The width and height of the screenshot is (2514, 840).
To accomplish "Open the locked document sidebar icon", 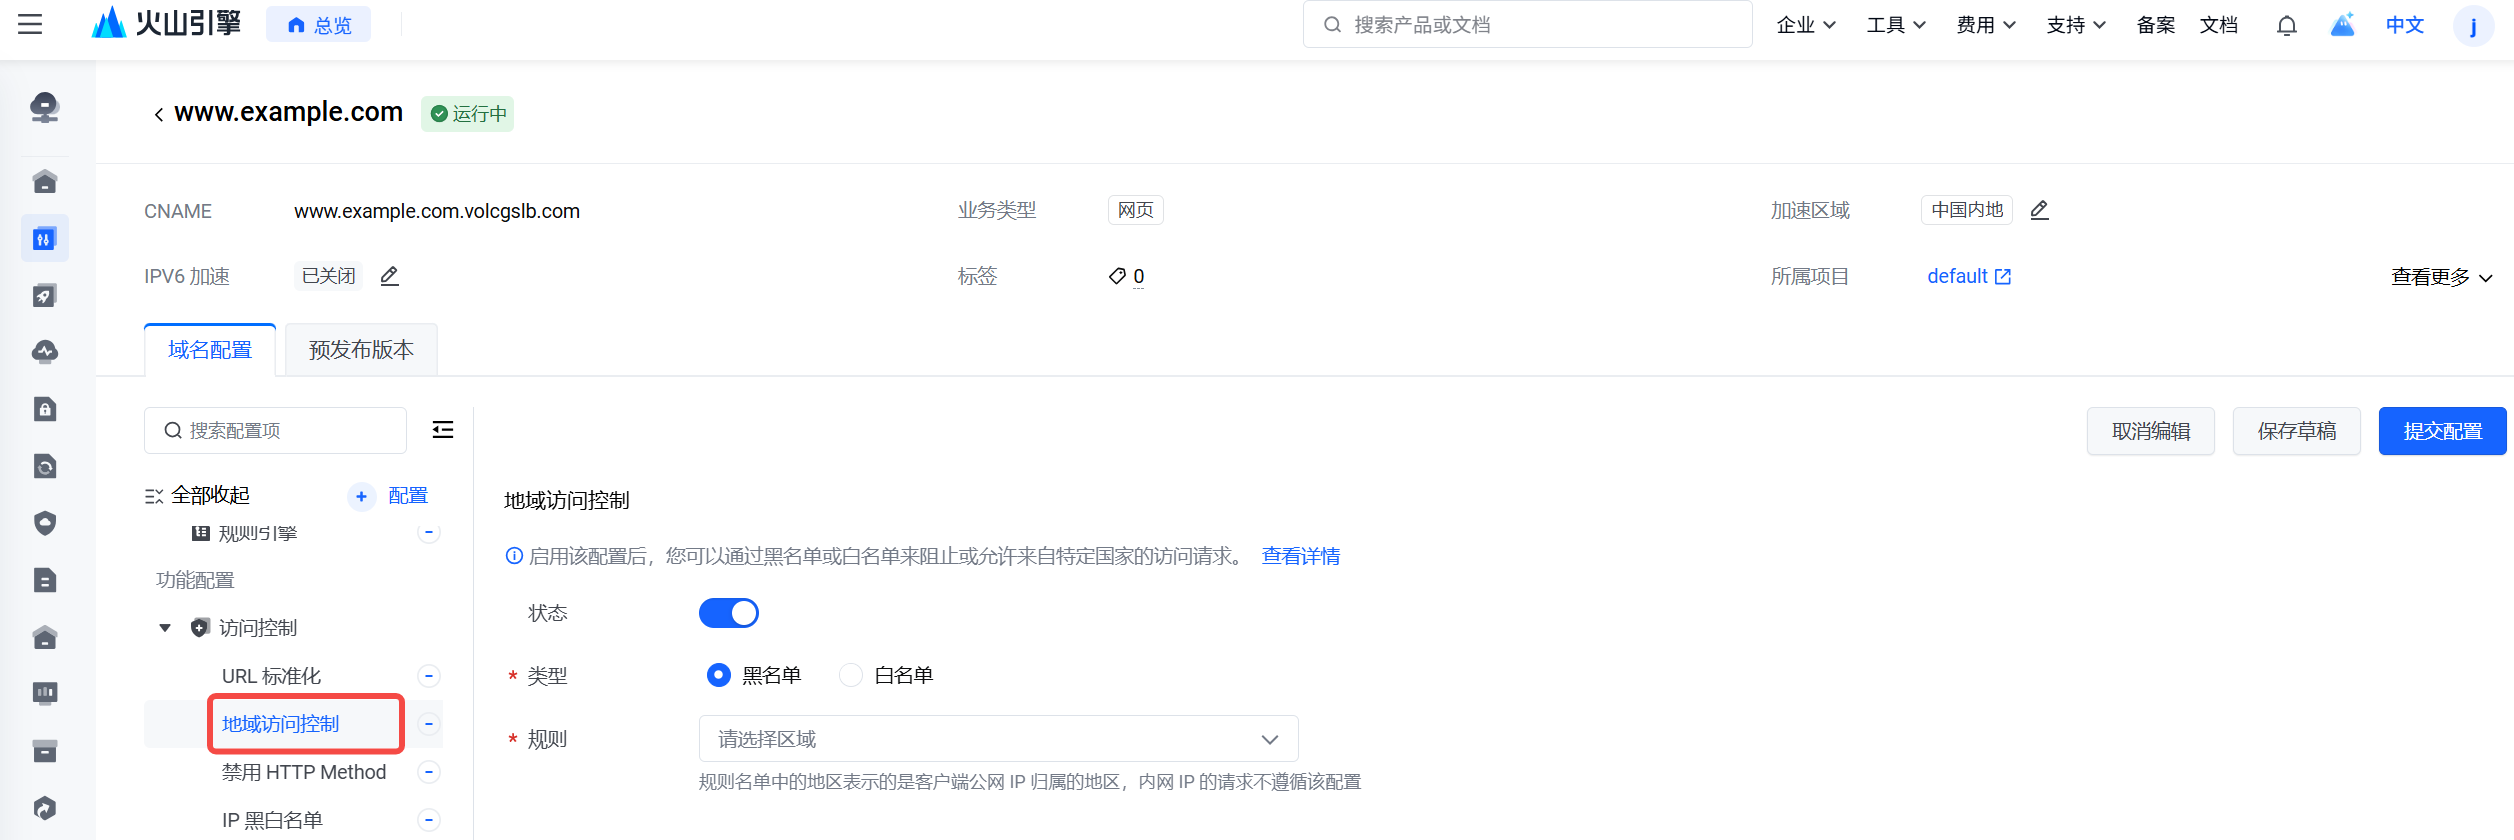I will point(45,409).
